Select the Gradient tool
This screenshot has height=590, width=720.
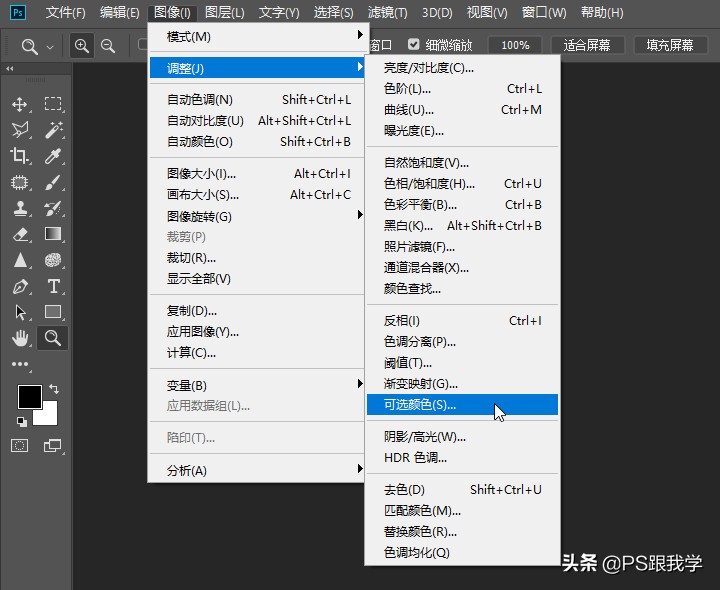coord(53,234)
